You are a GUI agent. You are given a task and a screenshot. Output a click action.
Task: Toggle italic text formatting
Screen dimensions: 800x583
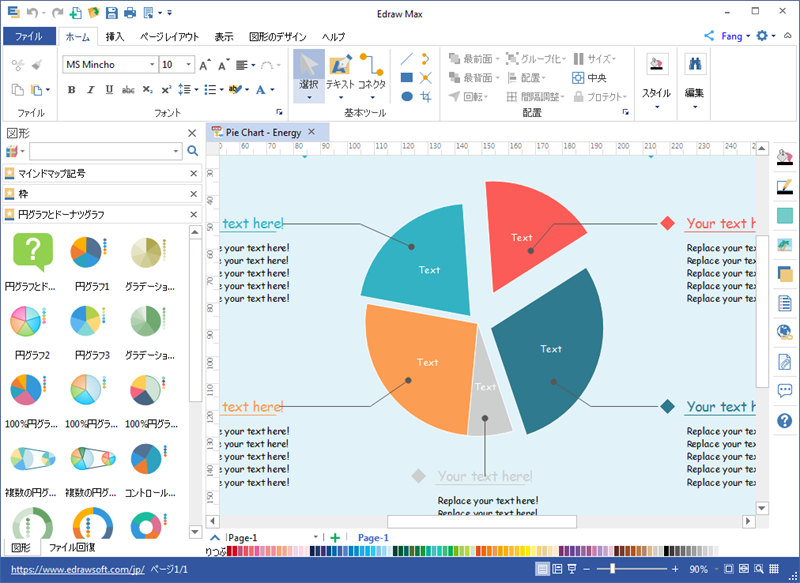point(90,90)
